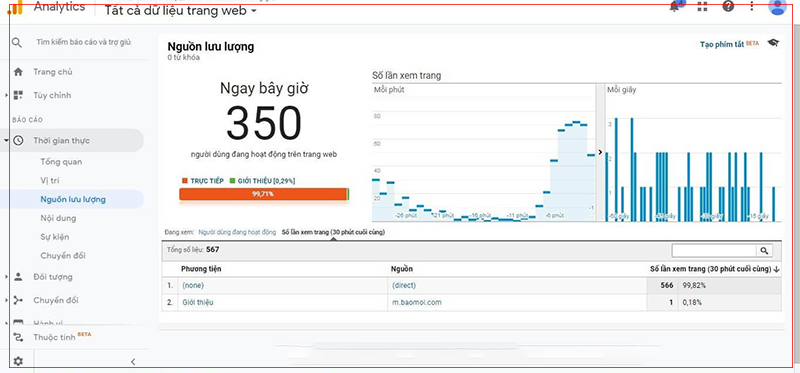800x373 pixels.
Task: Go to Trang chủ
Action: 53,72
